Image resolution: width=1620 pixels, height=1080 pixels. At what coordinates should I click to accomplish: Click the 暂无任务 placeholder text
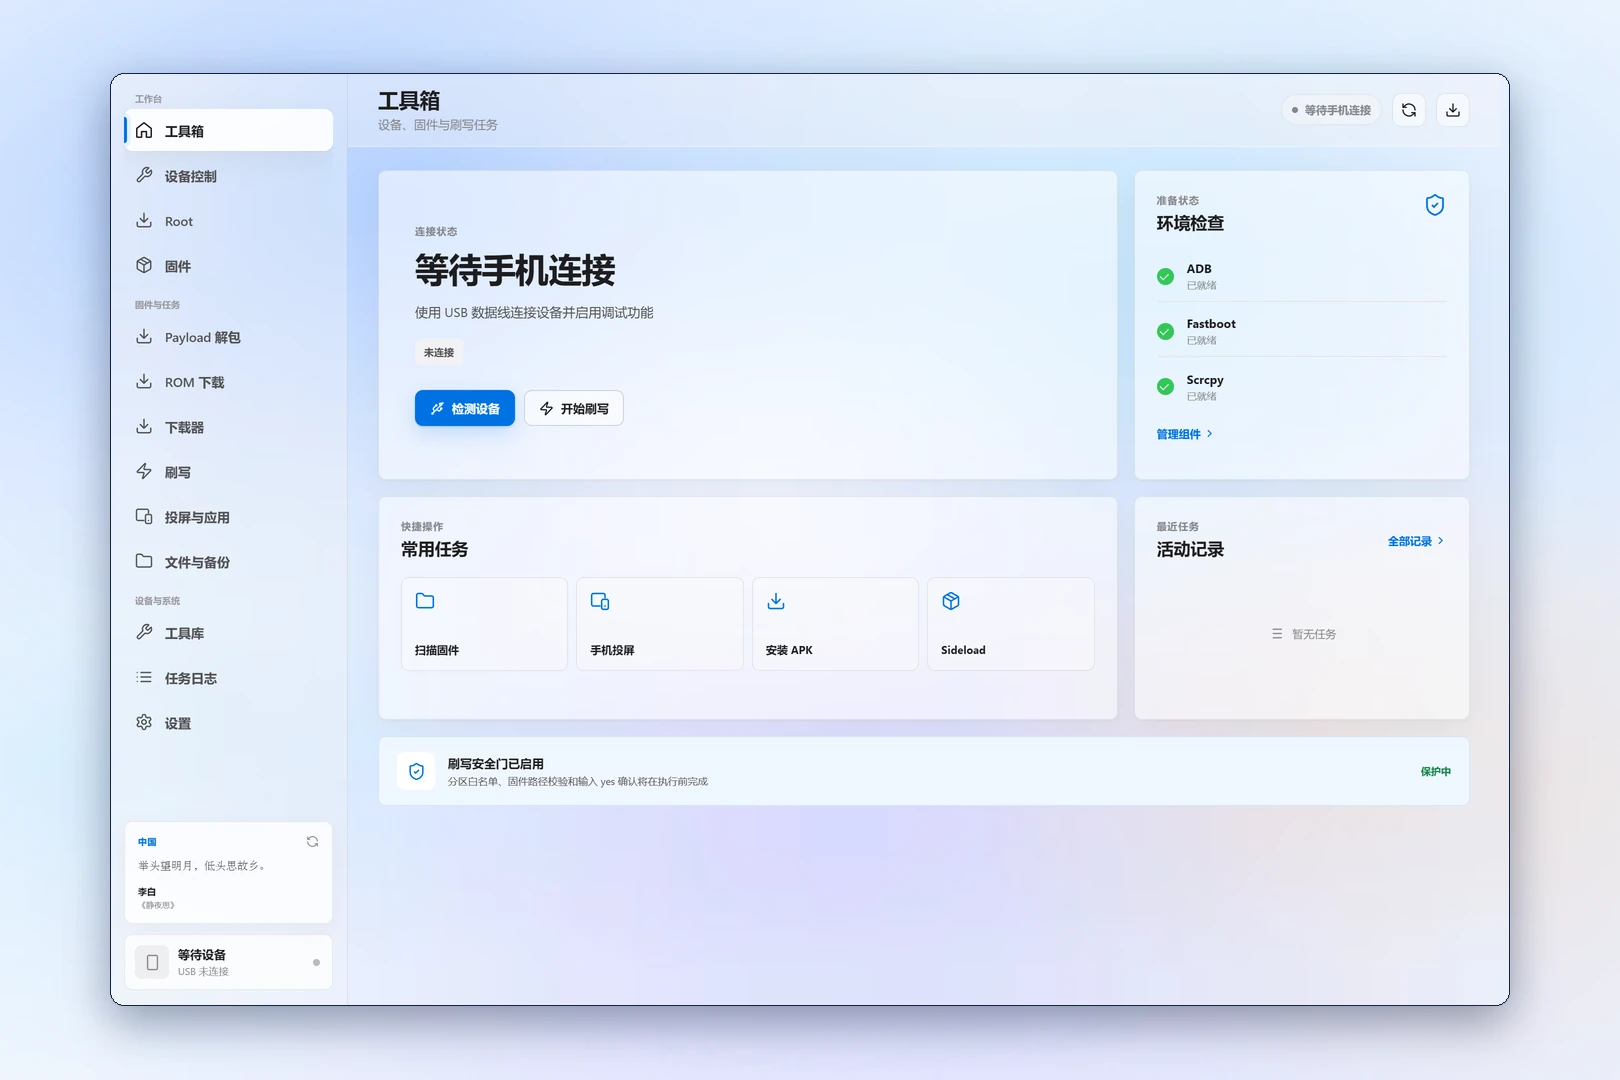(x=1313, y=634)
